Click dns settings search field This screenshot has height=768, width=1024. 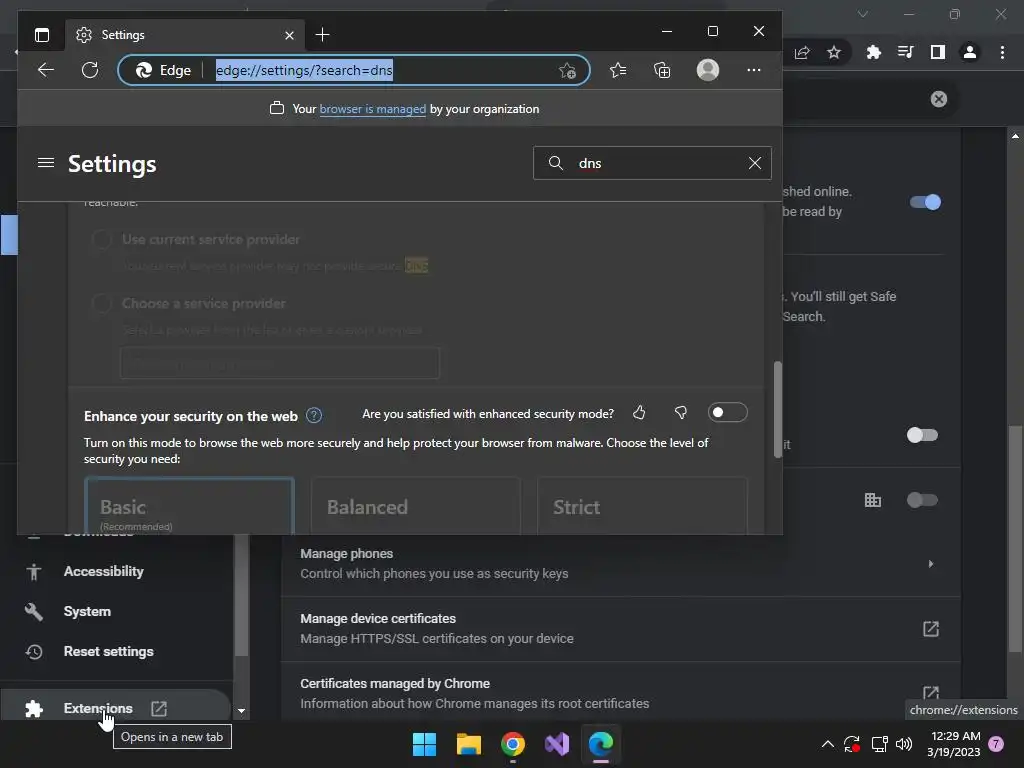coord(652,163)
